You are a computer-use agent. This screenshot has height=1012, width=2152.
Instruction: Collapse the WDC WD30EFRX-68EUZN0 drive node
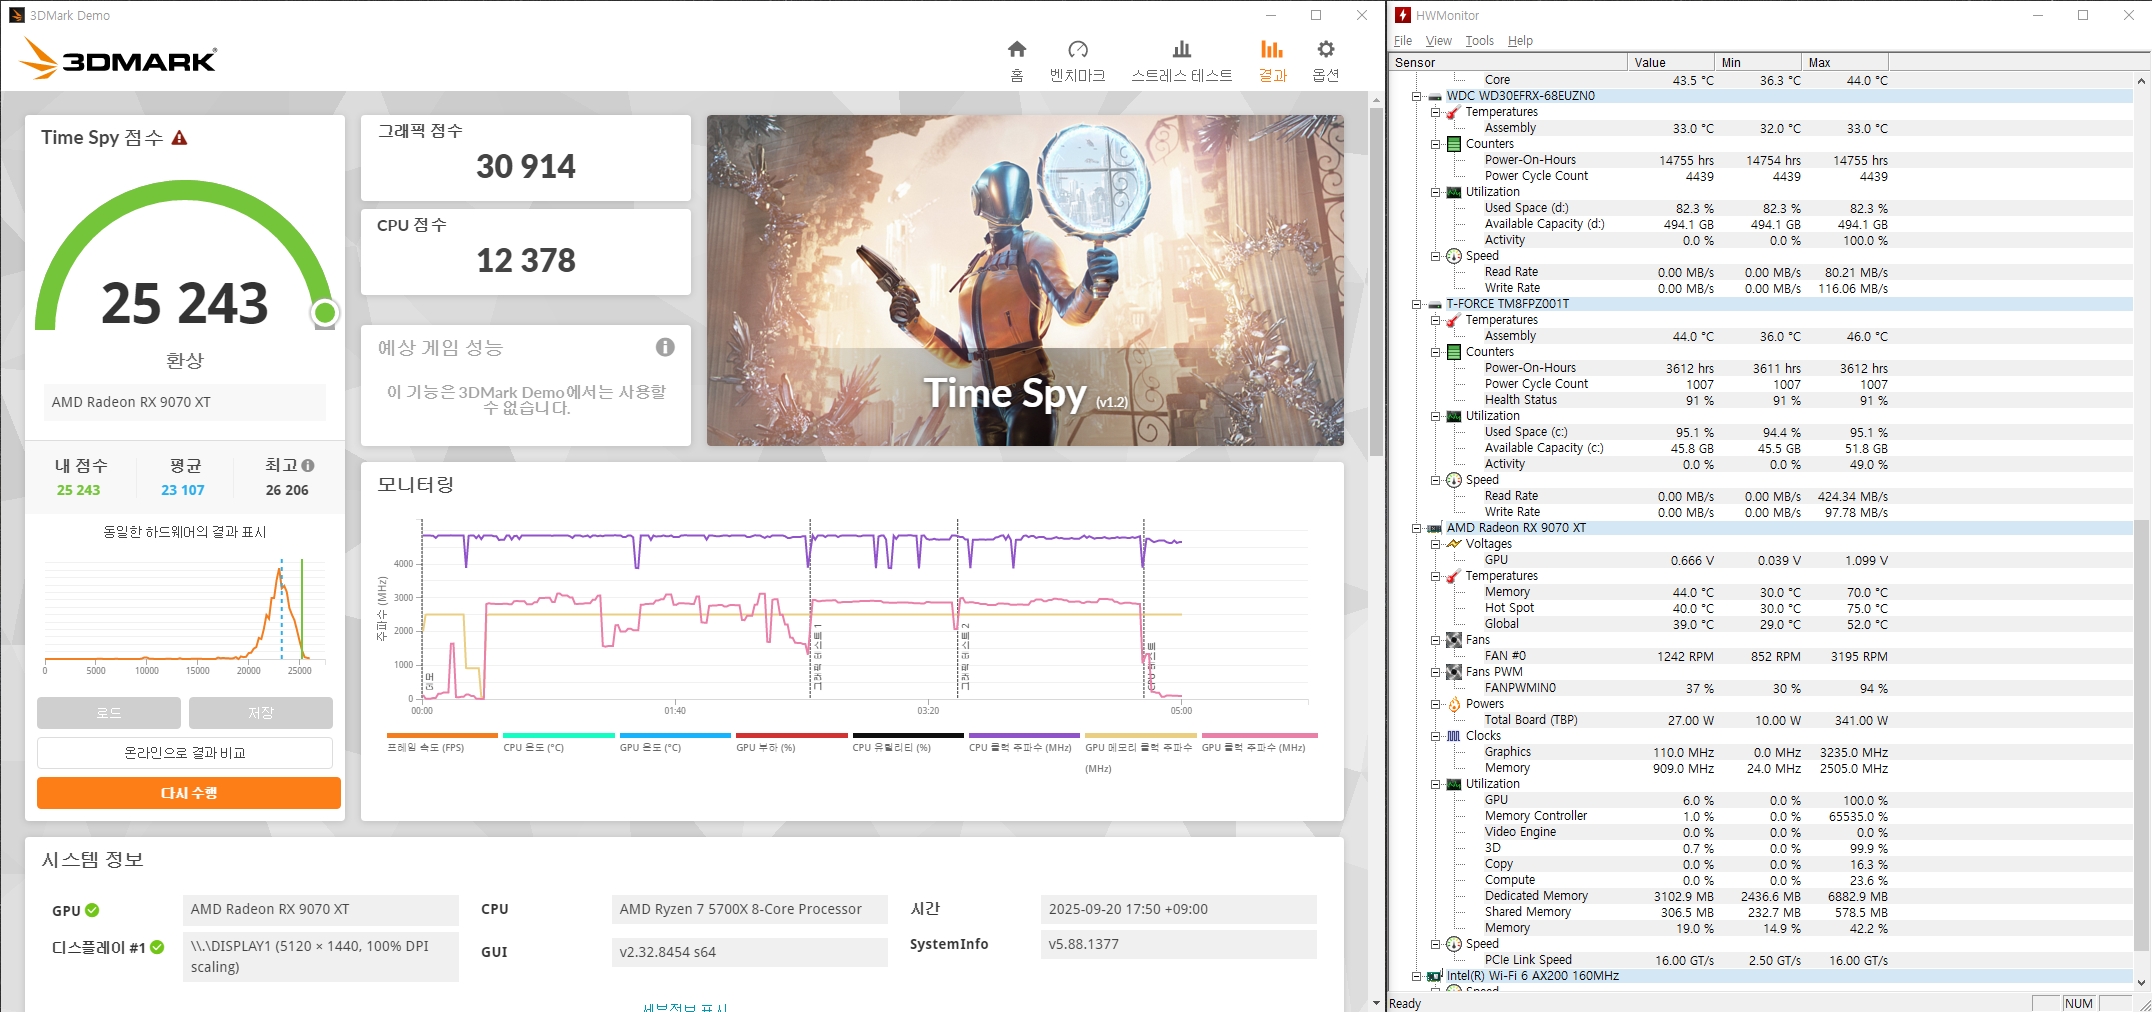click(1416, 97)
